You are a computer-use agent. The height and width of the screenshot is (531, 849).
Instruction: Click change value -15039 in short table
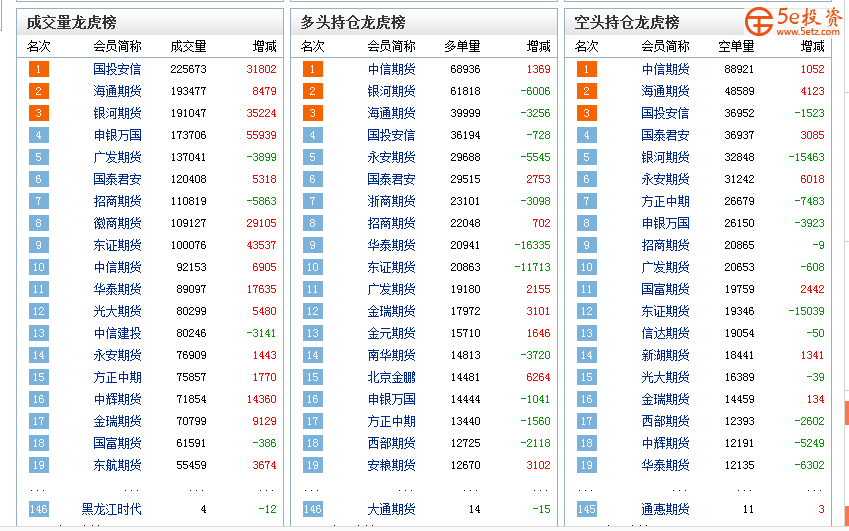[x=806, y=311]
